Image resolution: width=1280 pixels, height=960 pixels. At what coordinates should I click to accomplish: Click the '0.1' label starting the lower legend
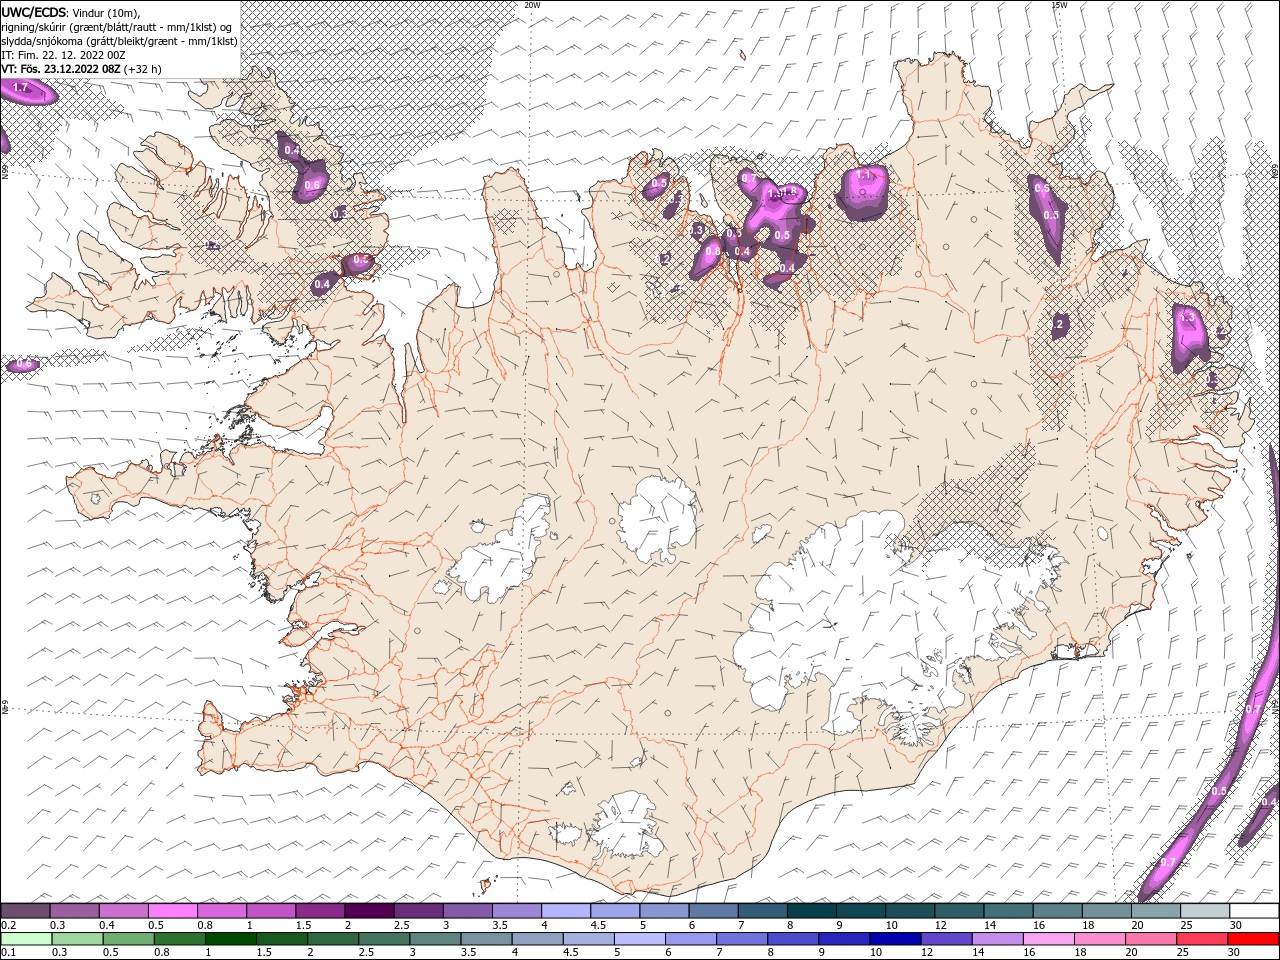coord(7,952)
